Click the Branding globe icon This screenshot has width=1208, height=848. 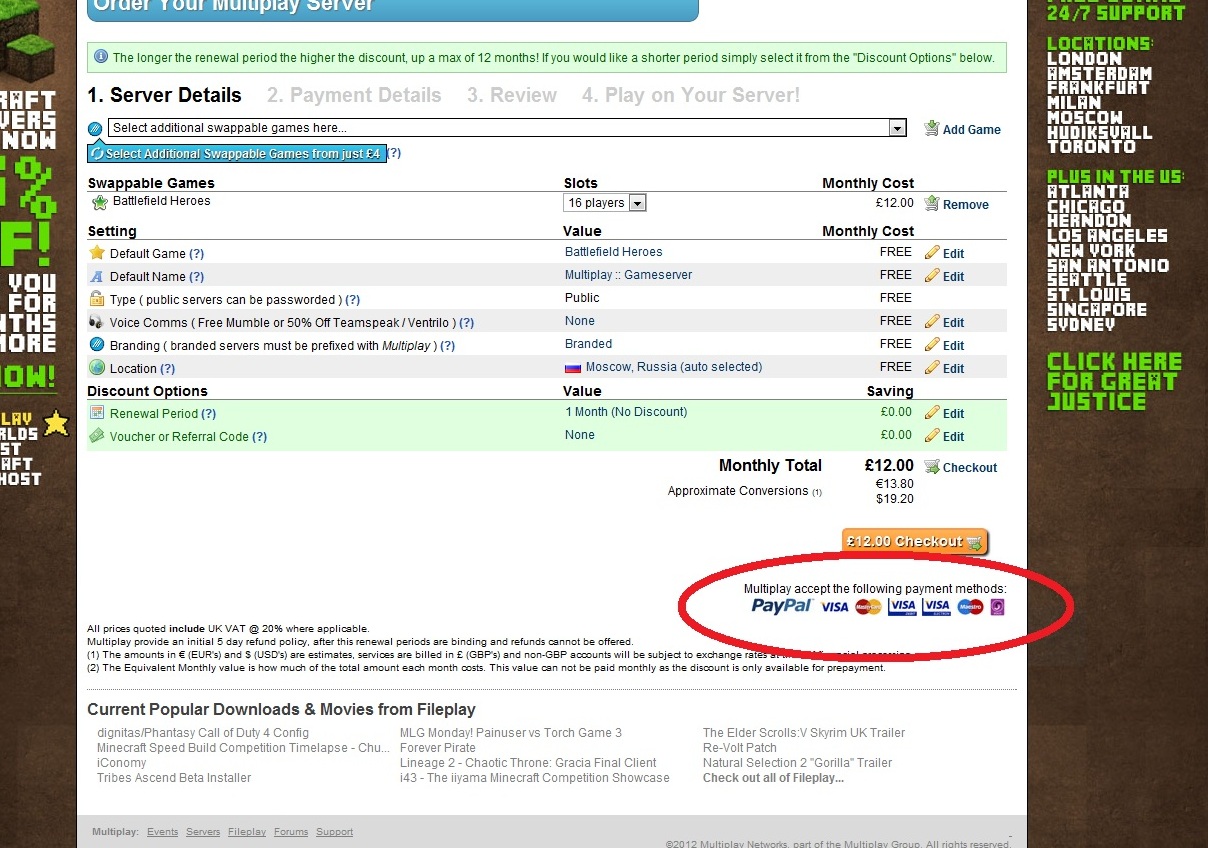click(x=97, y=344)
